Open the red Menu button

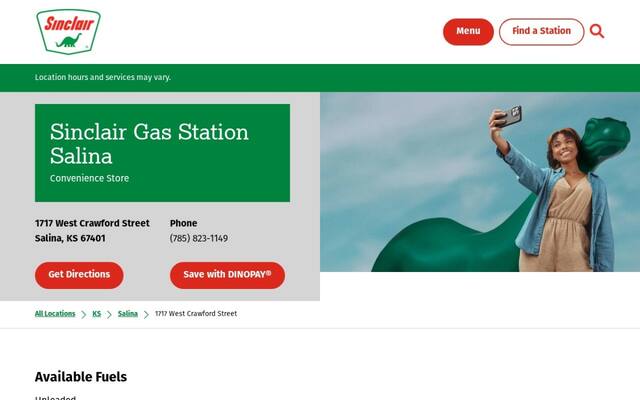click(x=468, y=31)
